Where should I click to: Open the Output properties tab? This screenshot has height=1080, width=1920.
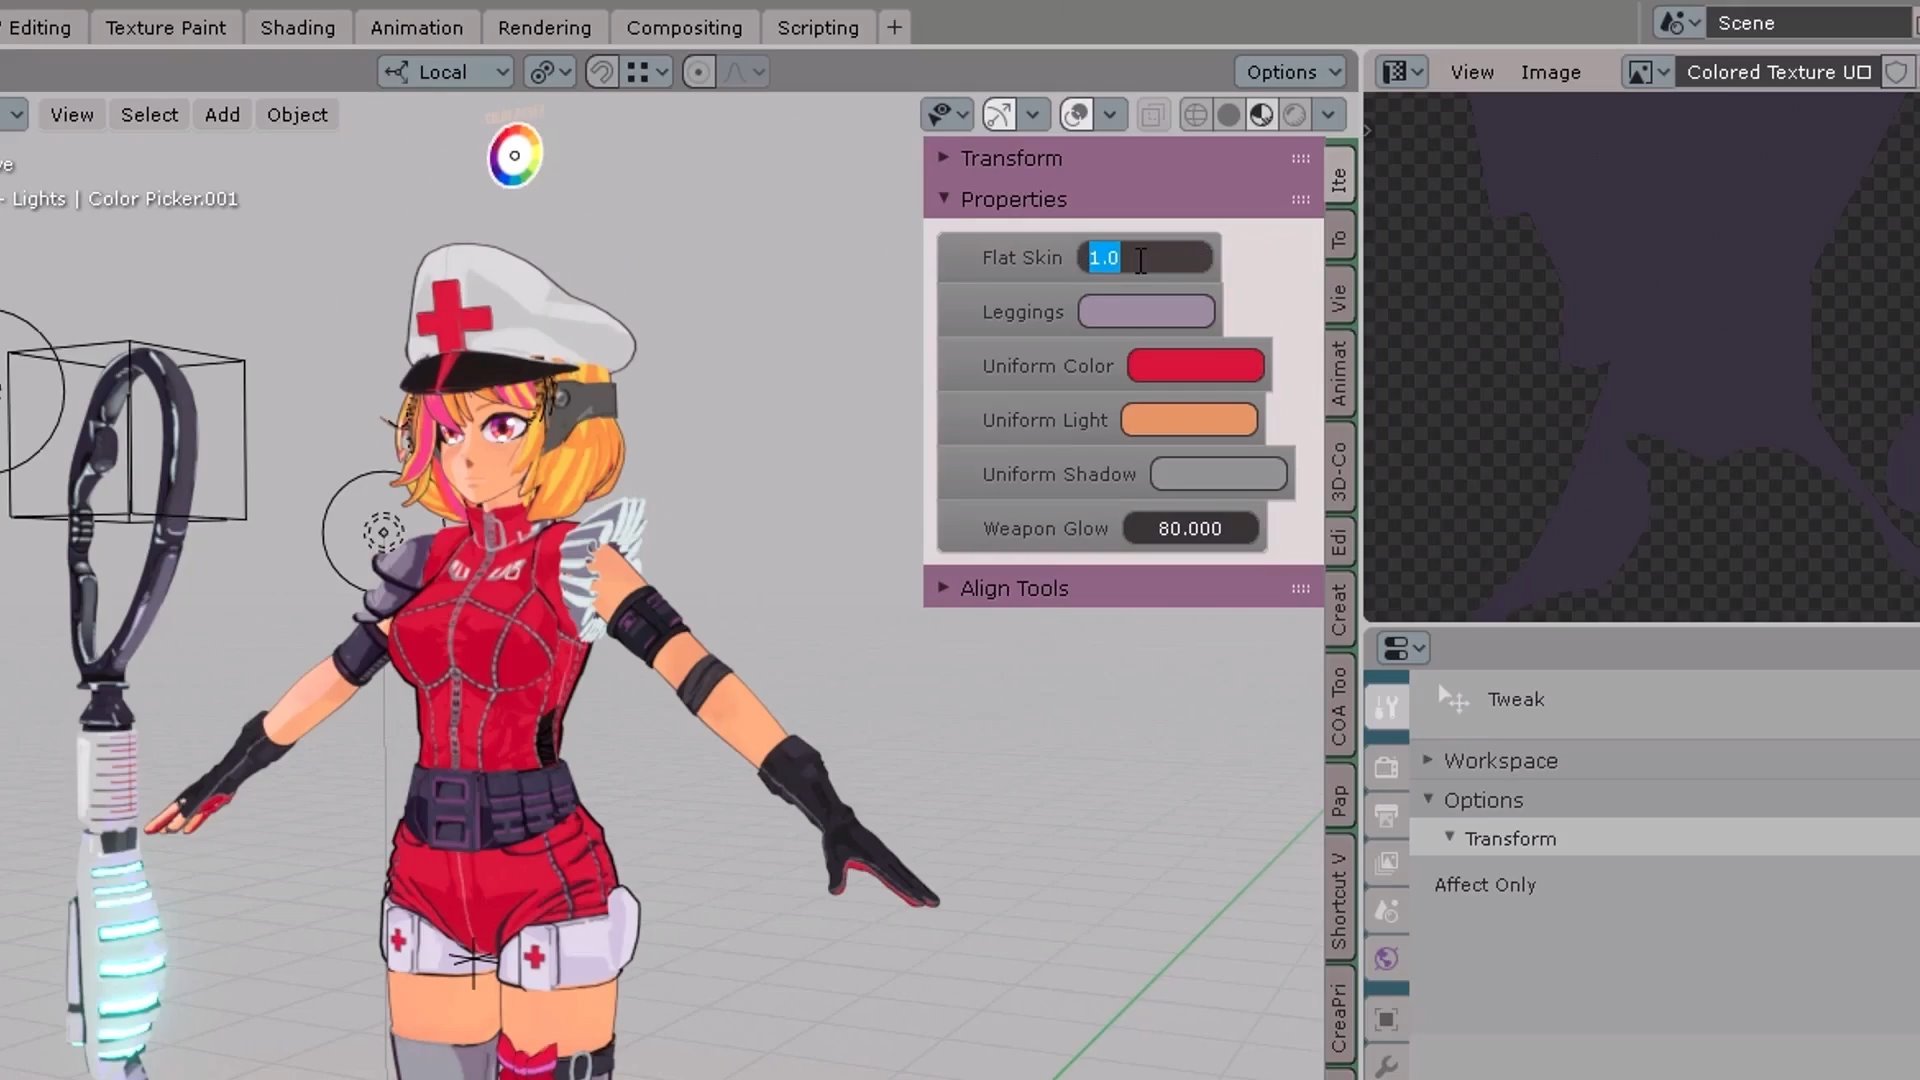[x=1387, y=813]
